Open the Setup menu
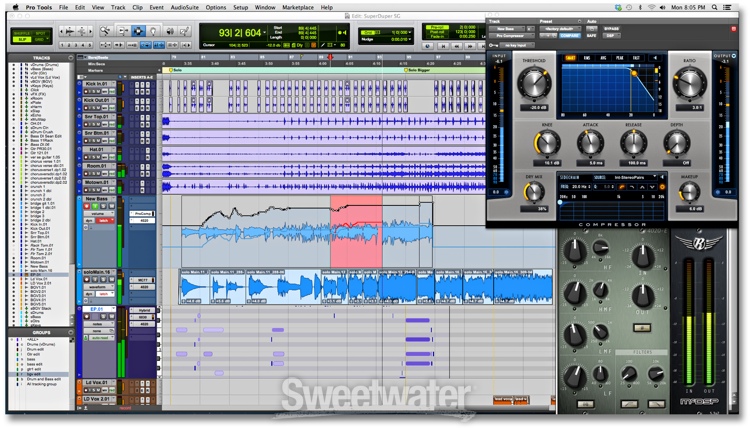 point(240,7)
